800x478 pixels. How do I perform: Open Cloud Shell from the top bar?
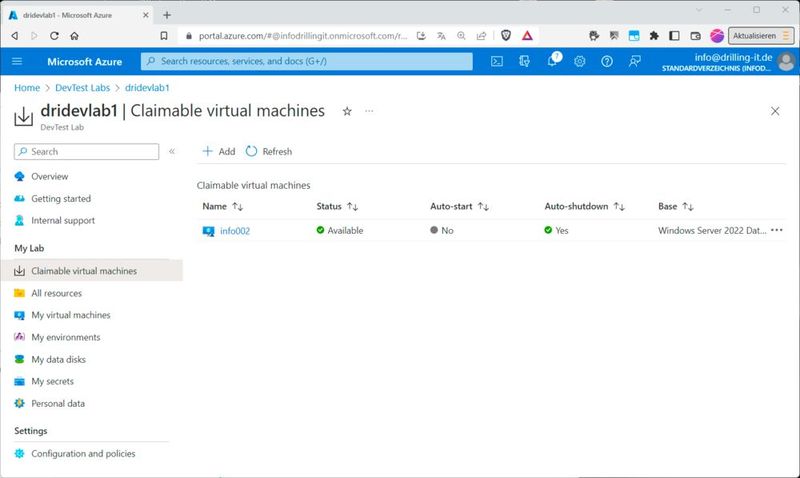click(x=496, y=61)
